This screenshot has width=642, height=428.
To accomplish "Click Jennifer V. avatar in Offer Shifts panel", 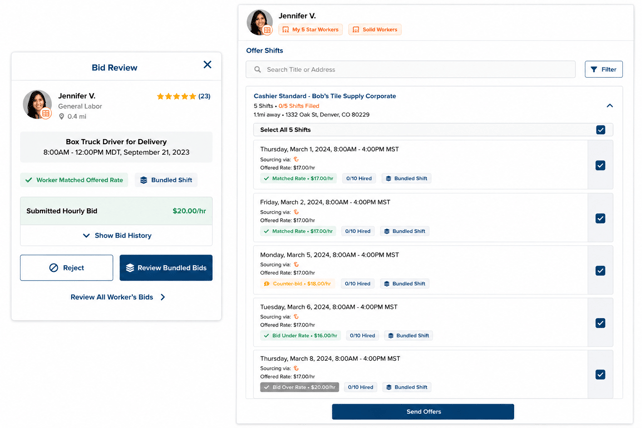I will 260,22.
